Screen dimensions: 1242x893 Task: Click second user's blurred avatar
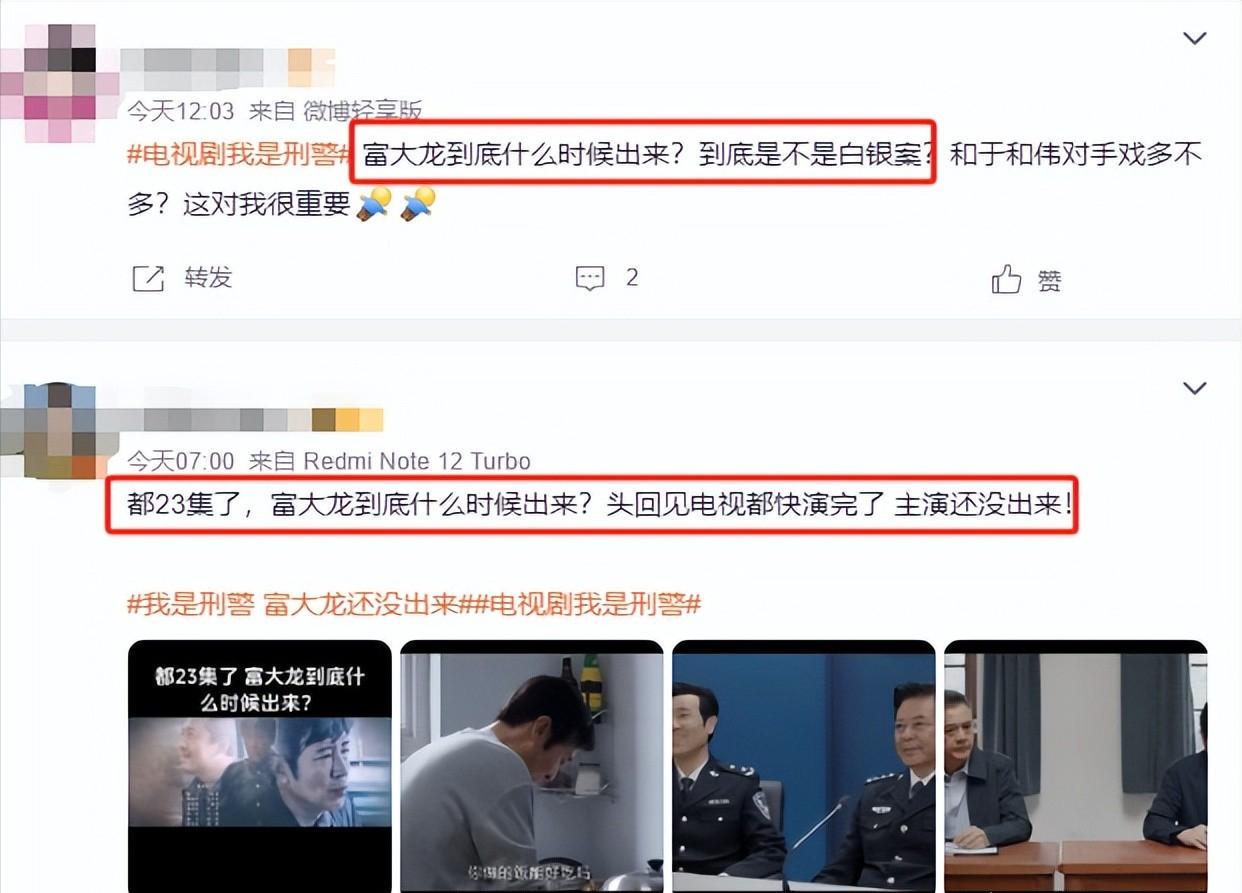tap(49, 431)
